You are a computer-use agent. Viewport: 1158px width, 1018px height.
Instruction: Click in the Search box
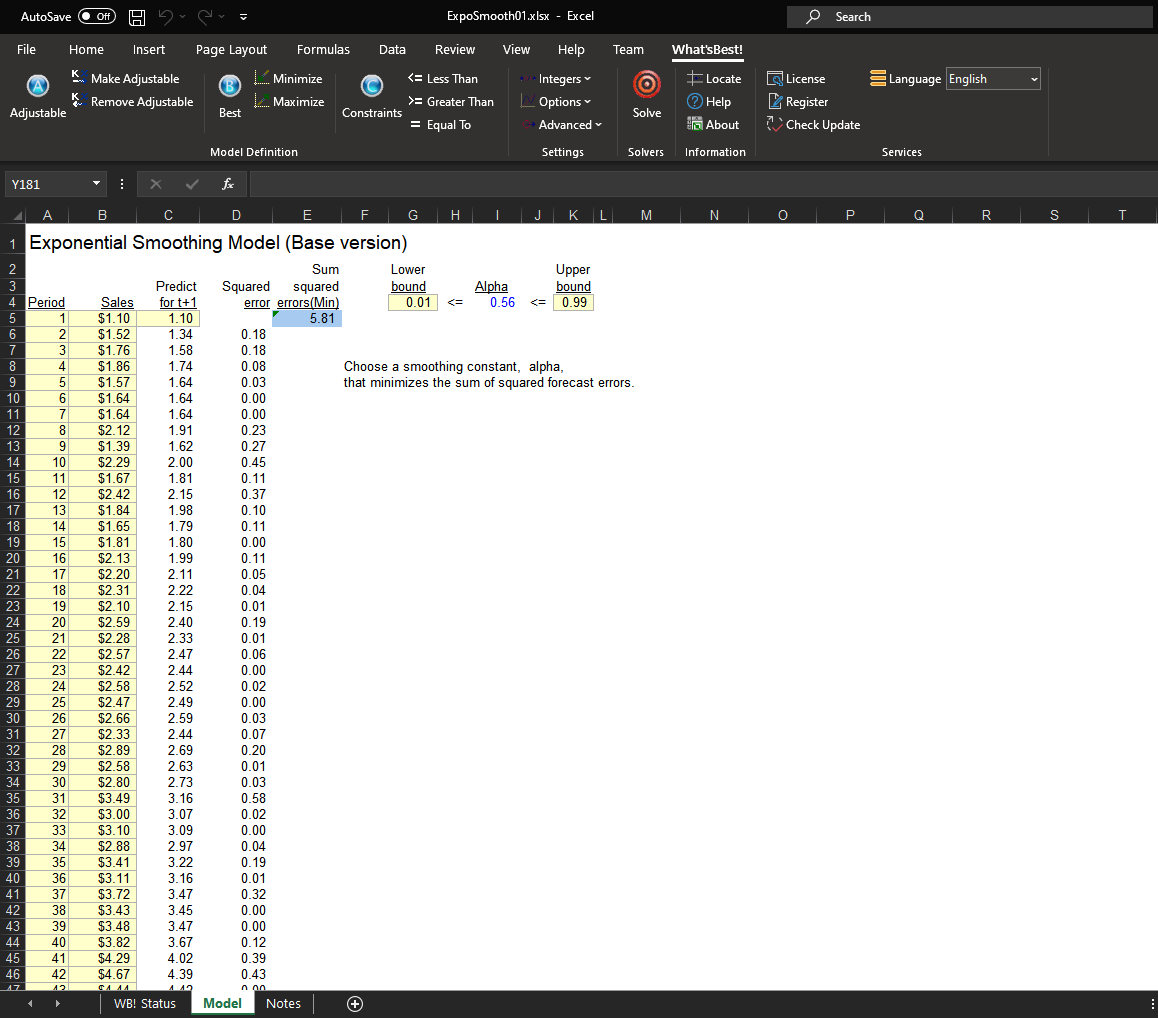click(x=972, y=17)
